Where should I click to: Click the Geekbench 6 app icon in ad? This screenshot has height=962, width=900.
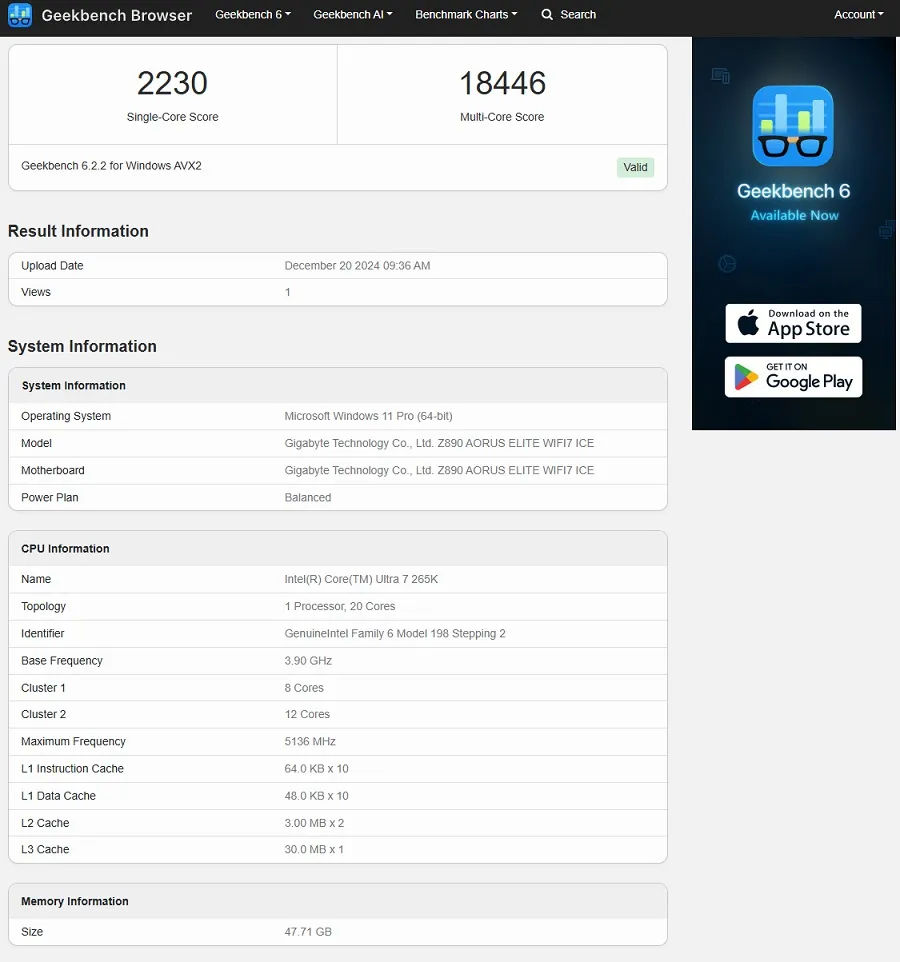point(793,126)
